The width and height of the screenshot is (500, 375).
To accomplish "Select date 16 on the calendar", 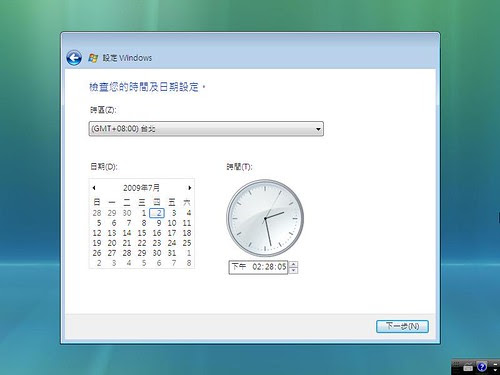I will coord(157,233).
